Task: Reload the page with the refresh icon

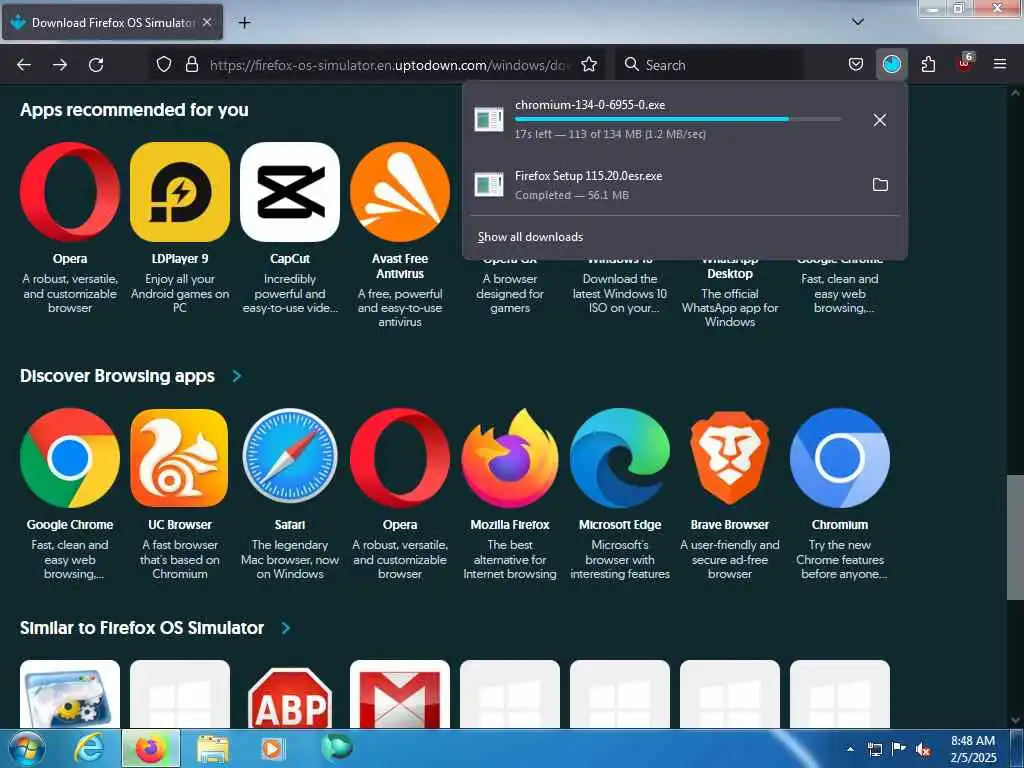Action: tap(96, 65)
